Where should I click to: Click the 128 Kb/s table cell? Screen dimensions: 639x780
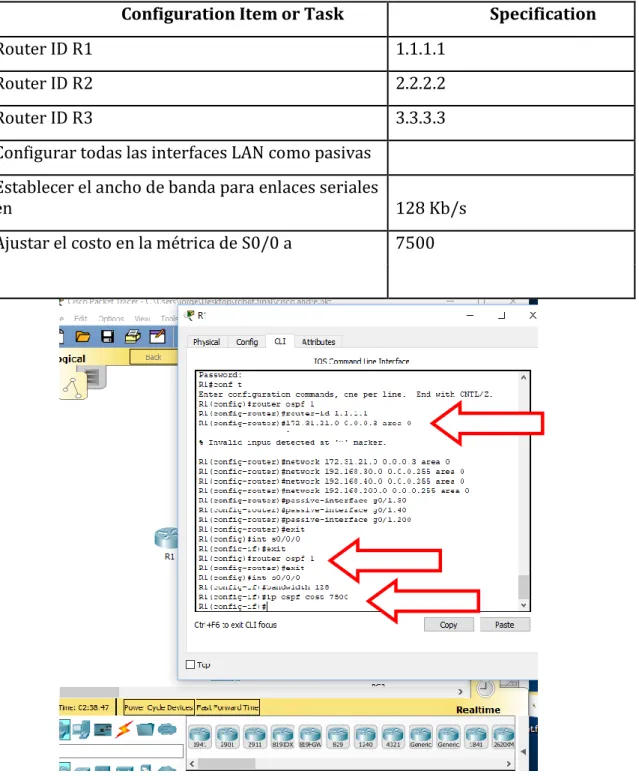pyautogui.click(x=512, y=202)
